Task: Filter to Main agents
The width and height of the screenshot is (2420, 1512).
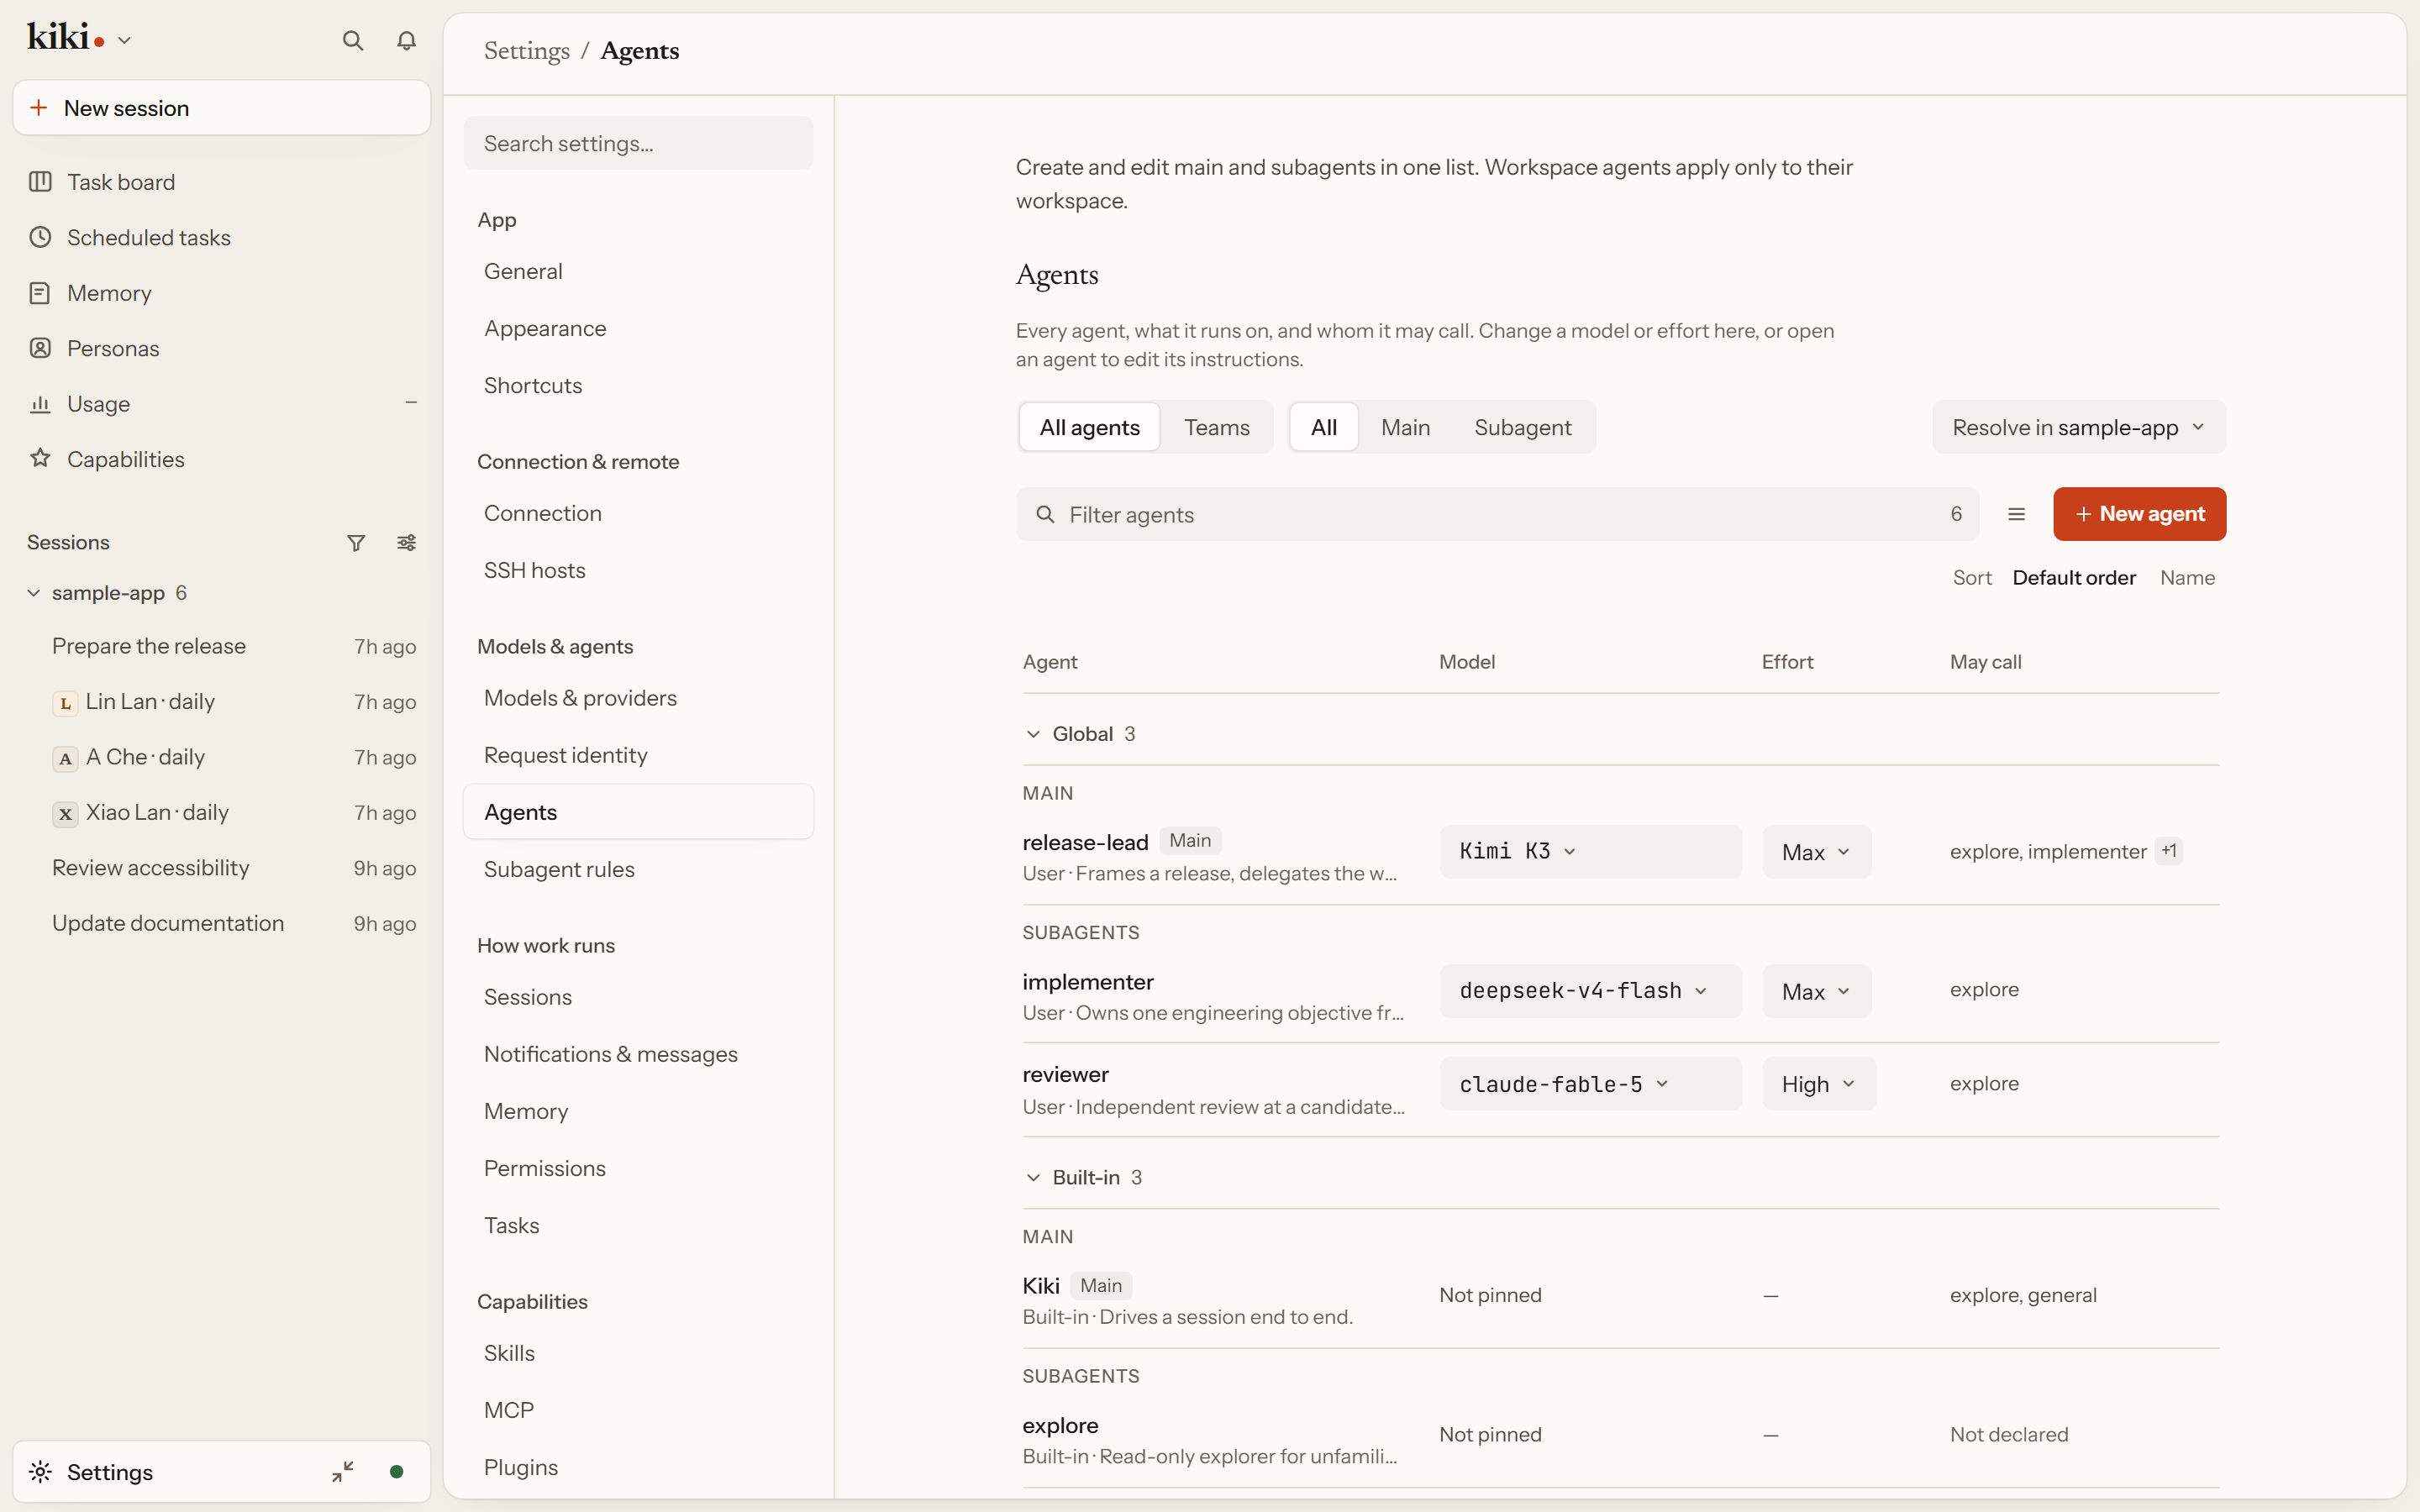Action: [1405, 427]
